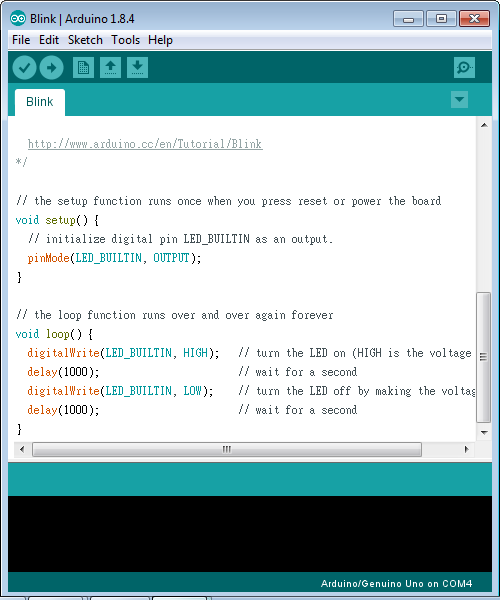The width and height of the screenshot is (500, 600).
Task: Click the horizontal scrollbar right arrow
Action: click(x=466, y=449)
